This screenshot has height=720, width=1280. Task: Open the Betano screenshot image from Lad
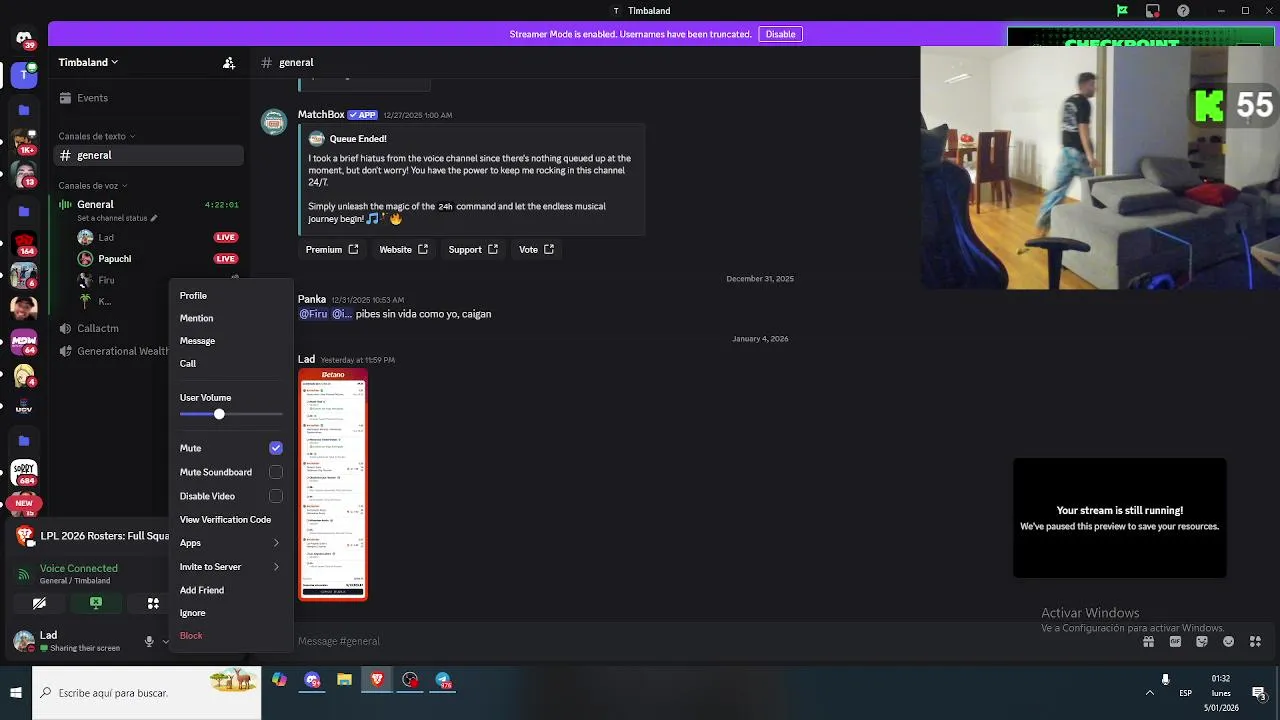point(333,485)
